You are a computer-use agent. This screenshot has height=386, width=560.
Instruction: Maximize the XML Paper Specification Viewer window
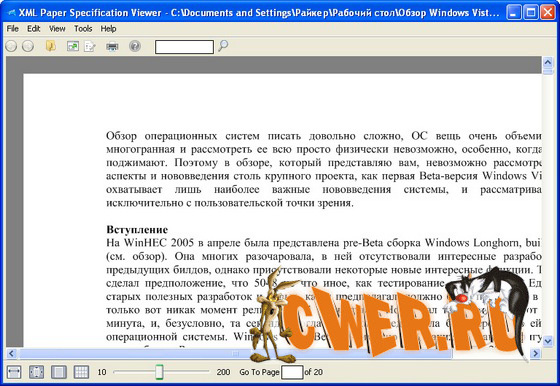click(x=531, y=13)
